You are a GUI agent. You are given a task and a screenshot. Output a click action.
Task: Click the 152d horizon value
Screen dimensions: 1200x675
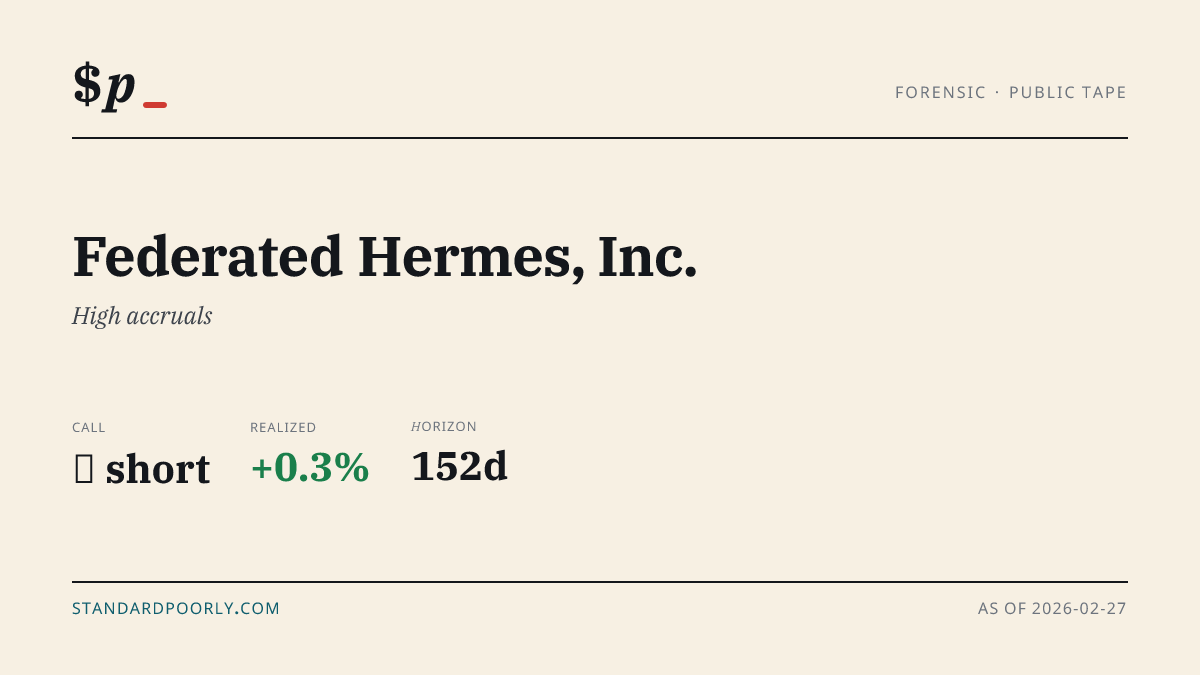460,467
